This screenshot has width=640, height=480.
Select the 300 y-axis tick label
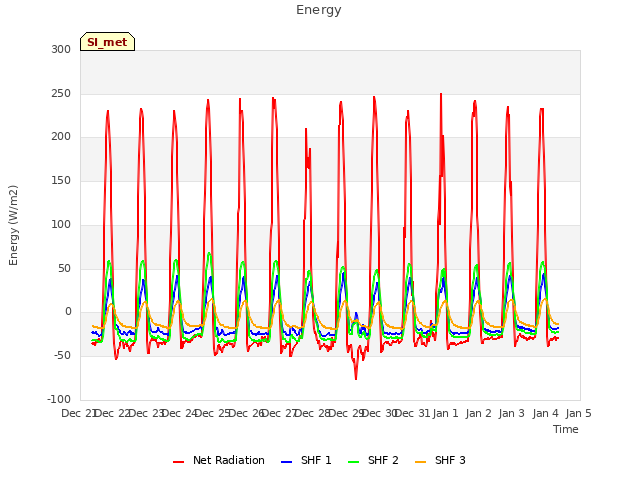click(x=61, y=49)
